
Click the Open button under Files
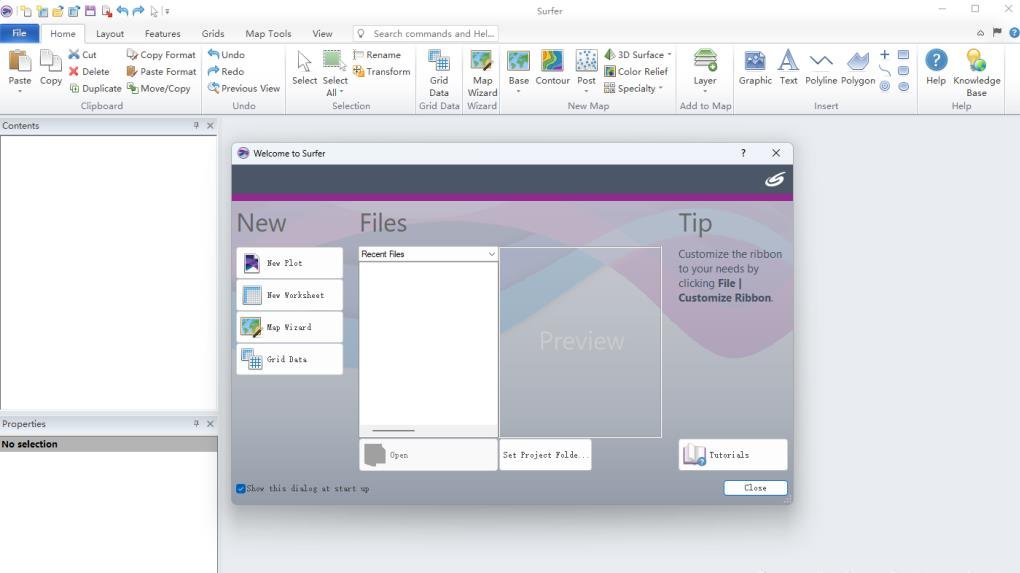tap(428, 455)
